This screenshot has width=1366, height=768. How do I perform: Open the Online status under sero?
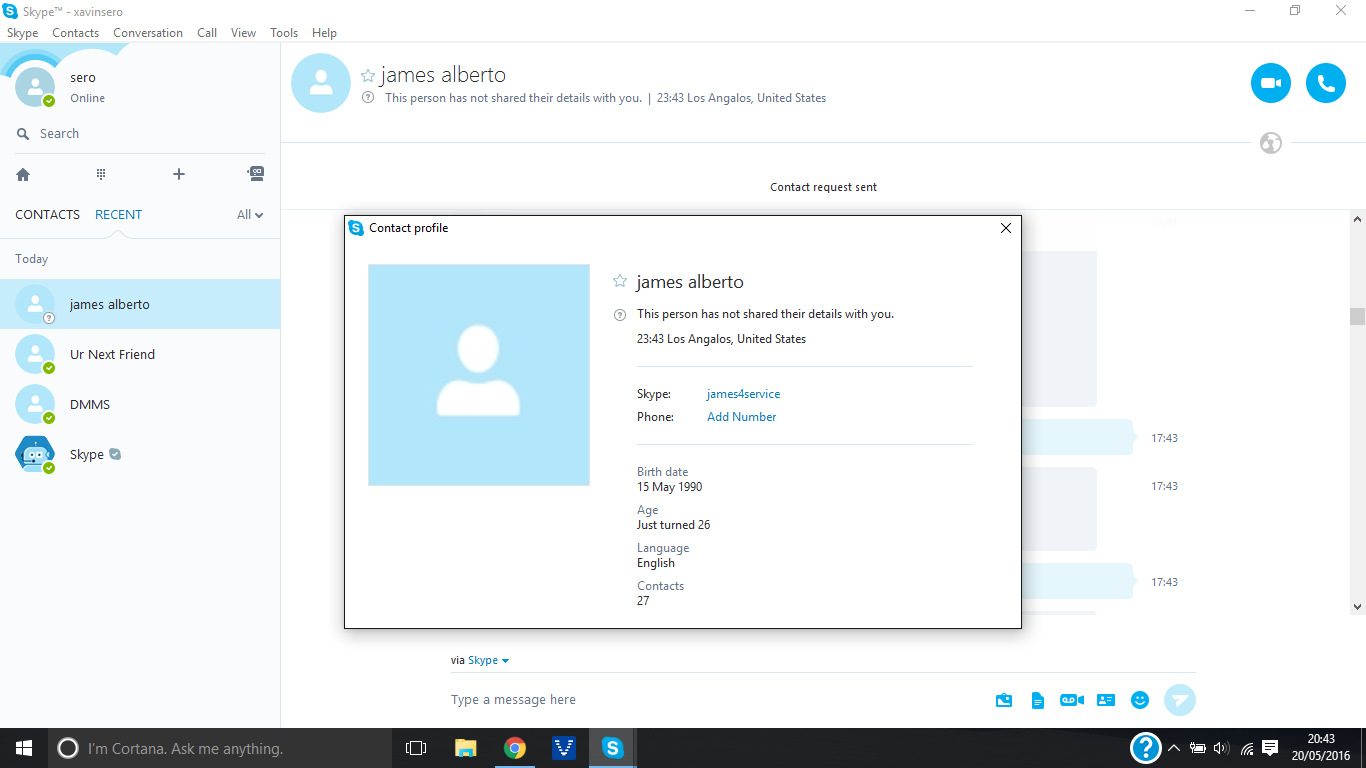tap(87, 98)
